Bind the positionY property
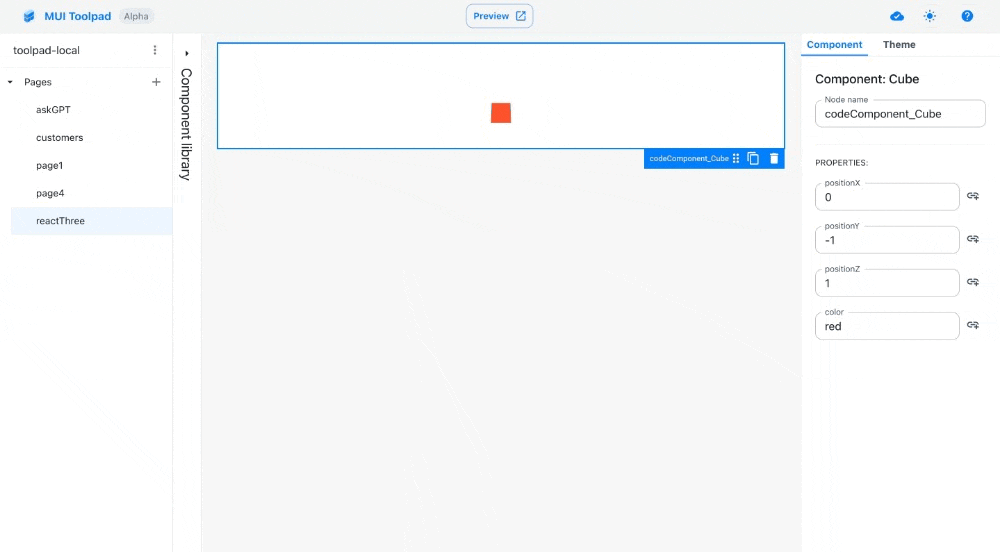Image resolution: width=1000 pixels, height=552 pixels. point(973,240)
